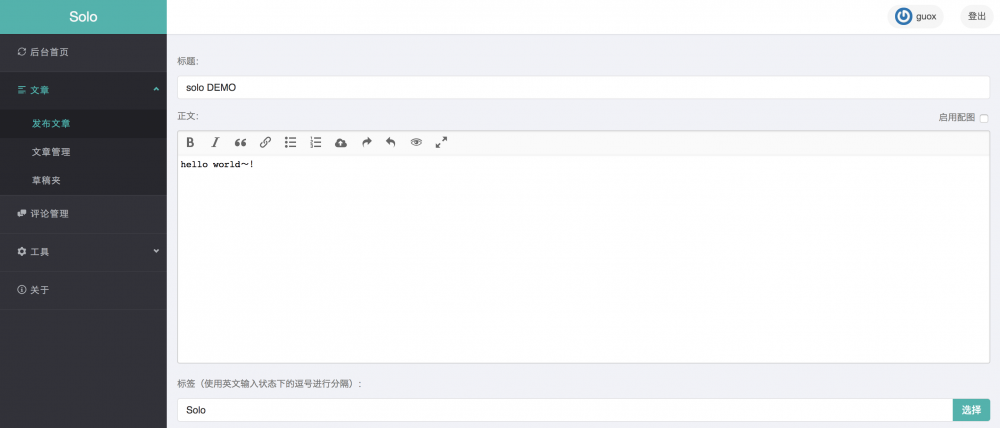1000x428 pixels.
Task: Click the guox user avatar icon
Action: point(903,17)
